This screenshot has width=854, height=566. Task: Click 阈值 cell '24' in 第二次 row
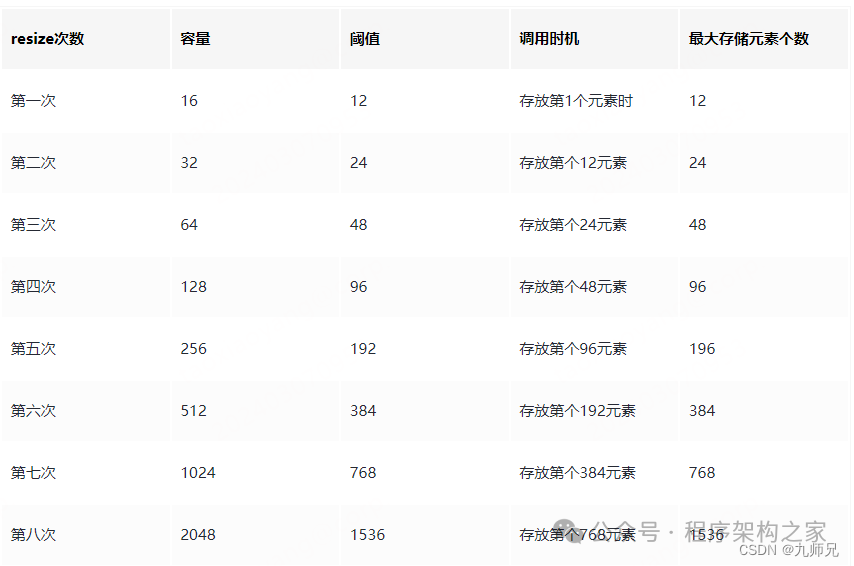[358, 163]
